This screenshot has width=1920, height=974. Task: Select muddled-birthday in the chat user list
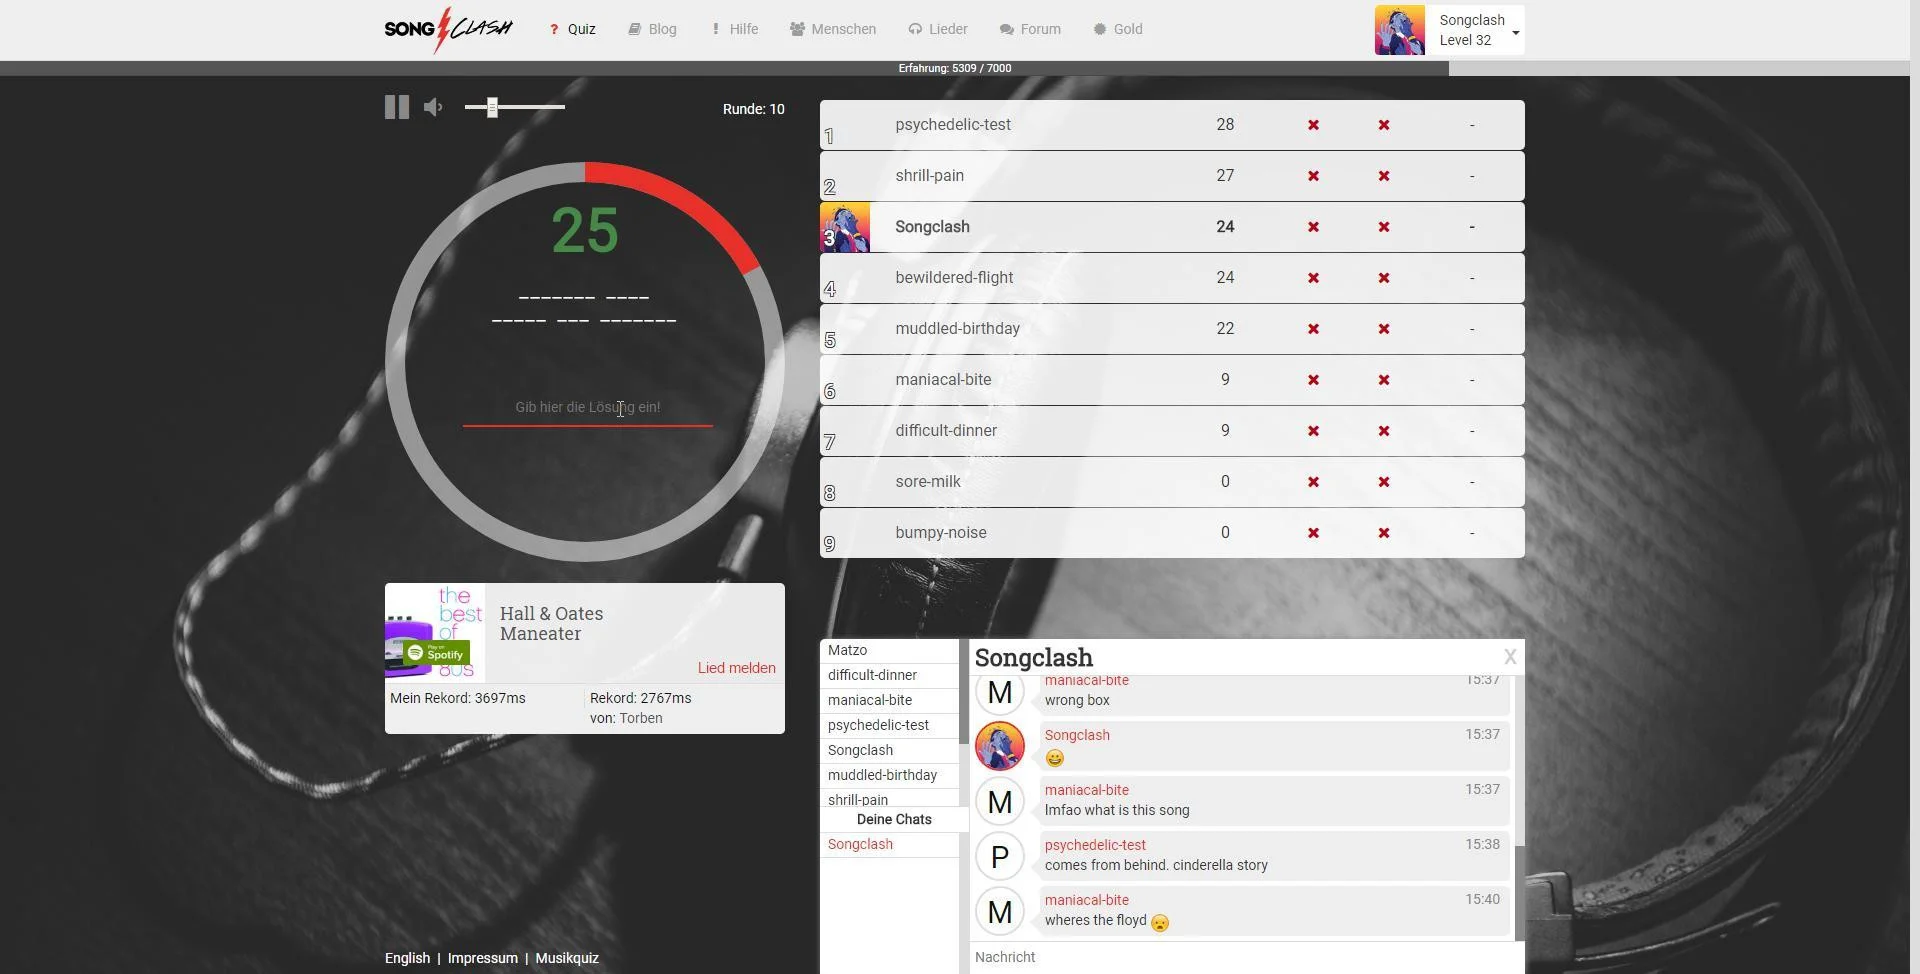pos(889,775)
